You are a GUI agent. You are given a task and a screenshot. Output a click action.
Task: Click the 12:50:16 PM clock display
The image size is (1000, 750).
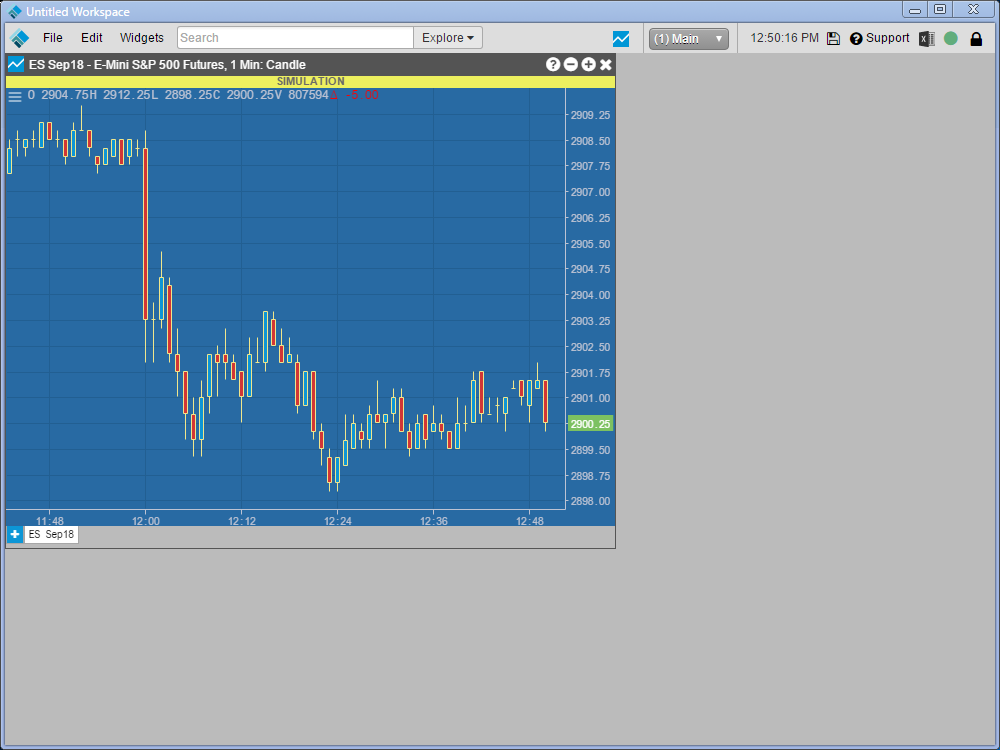784,38
